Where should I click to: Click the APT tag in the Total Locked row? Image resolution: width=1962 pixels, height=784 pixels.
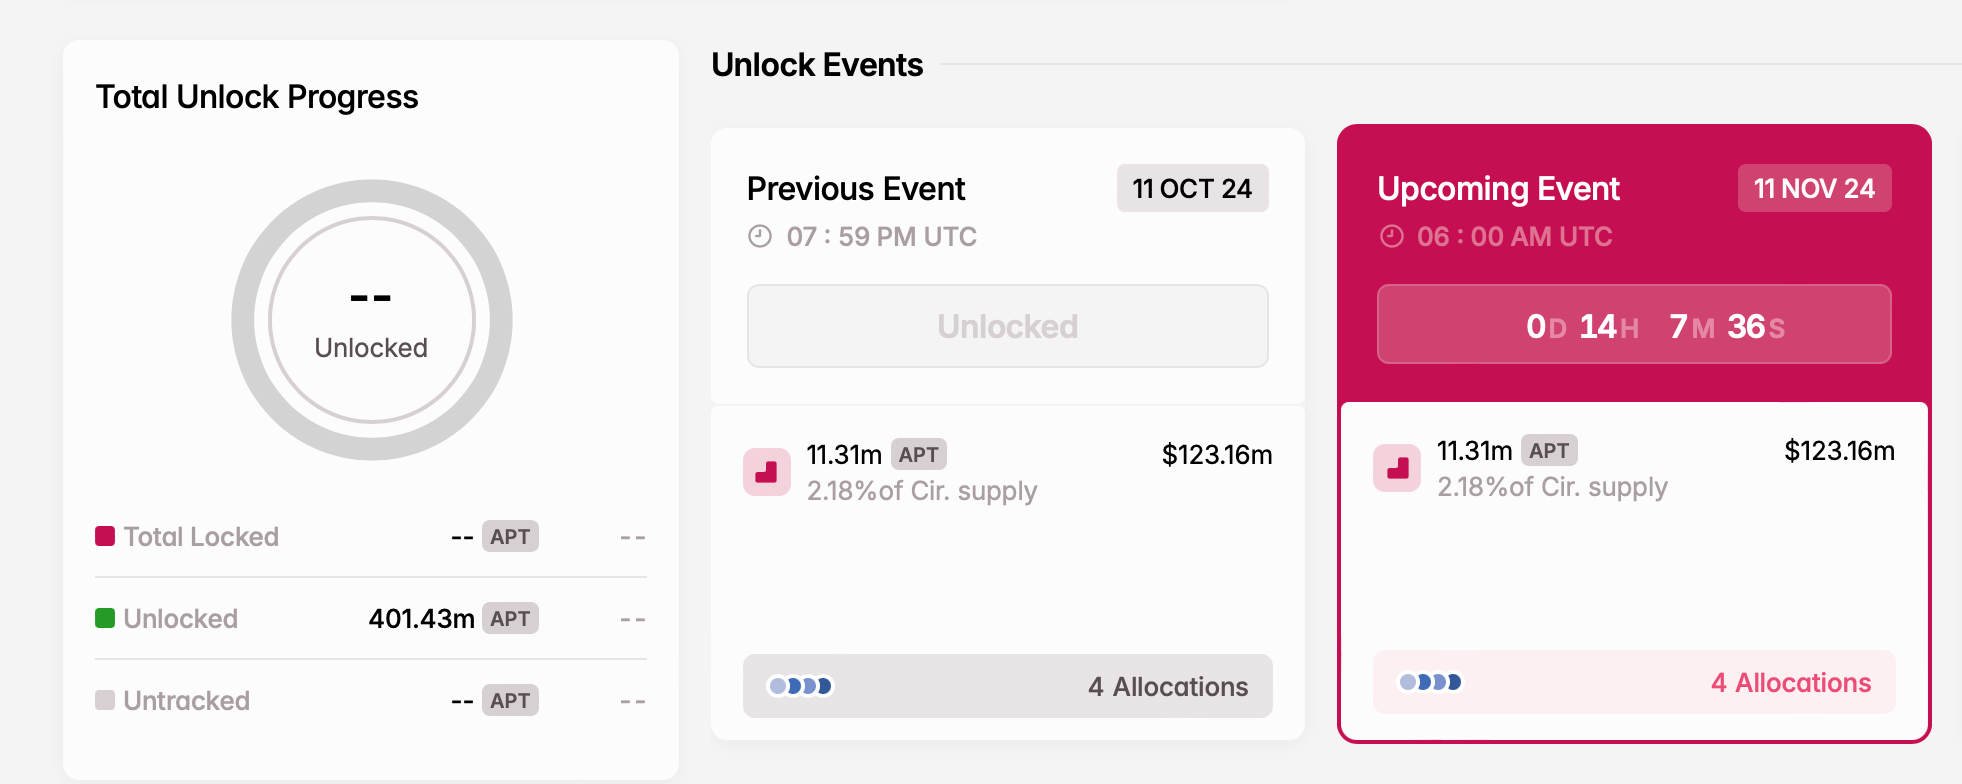(510, 536)
